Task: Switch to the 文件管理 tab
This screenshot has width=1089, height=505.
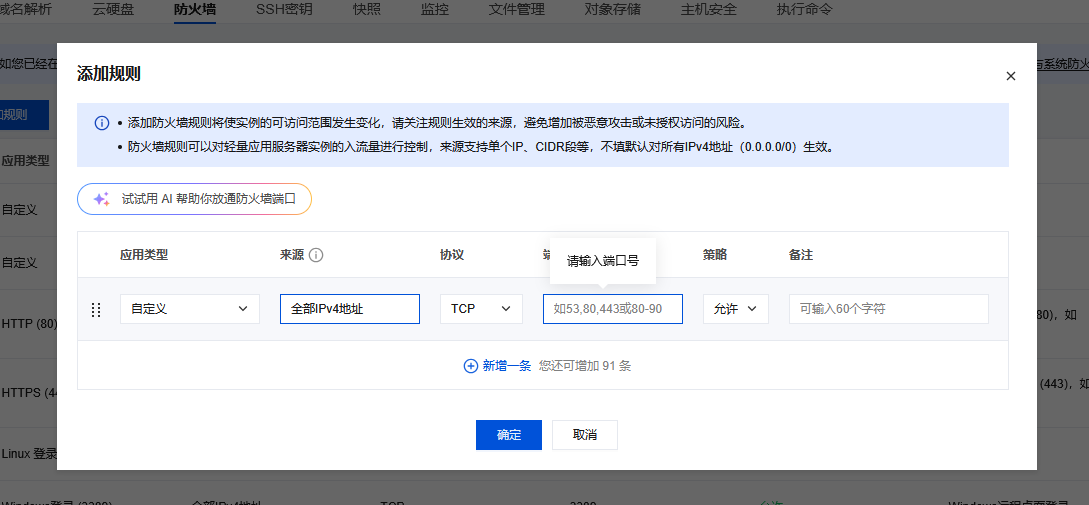Action: pyautogui.click(x=517, y=10)
